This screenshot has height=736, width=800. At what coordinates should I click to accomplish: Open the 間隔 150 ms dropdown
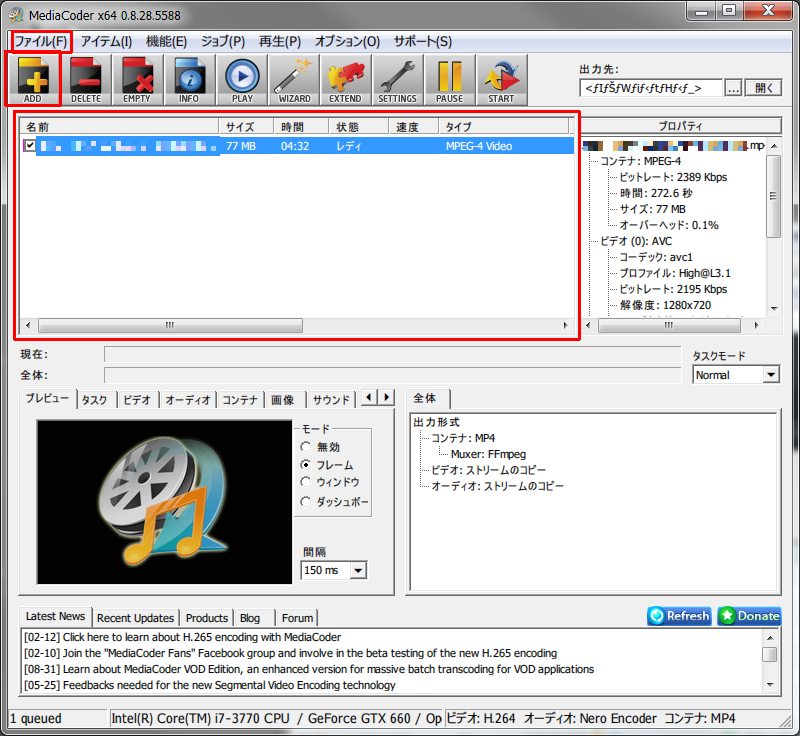click(x=358, y=570)
